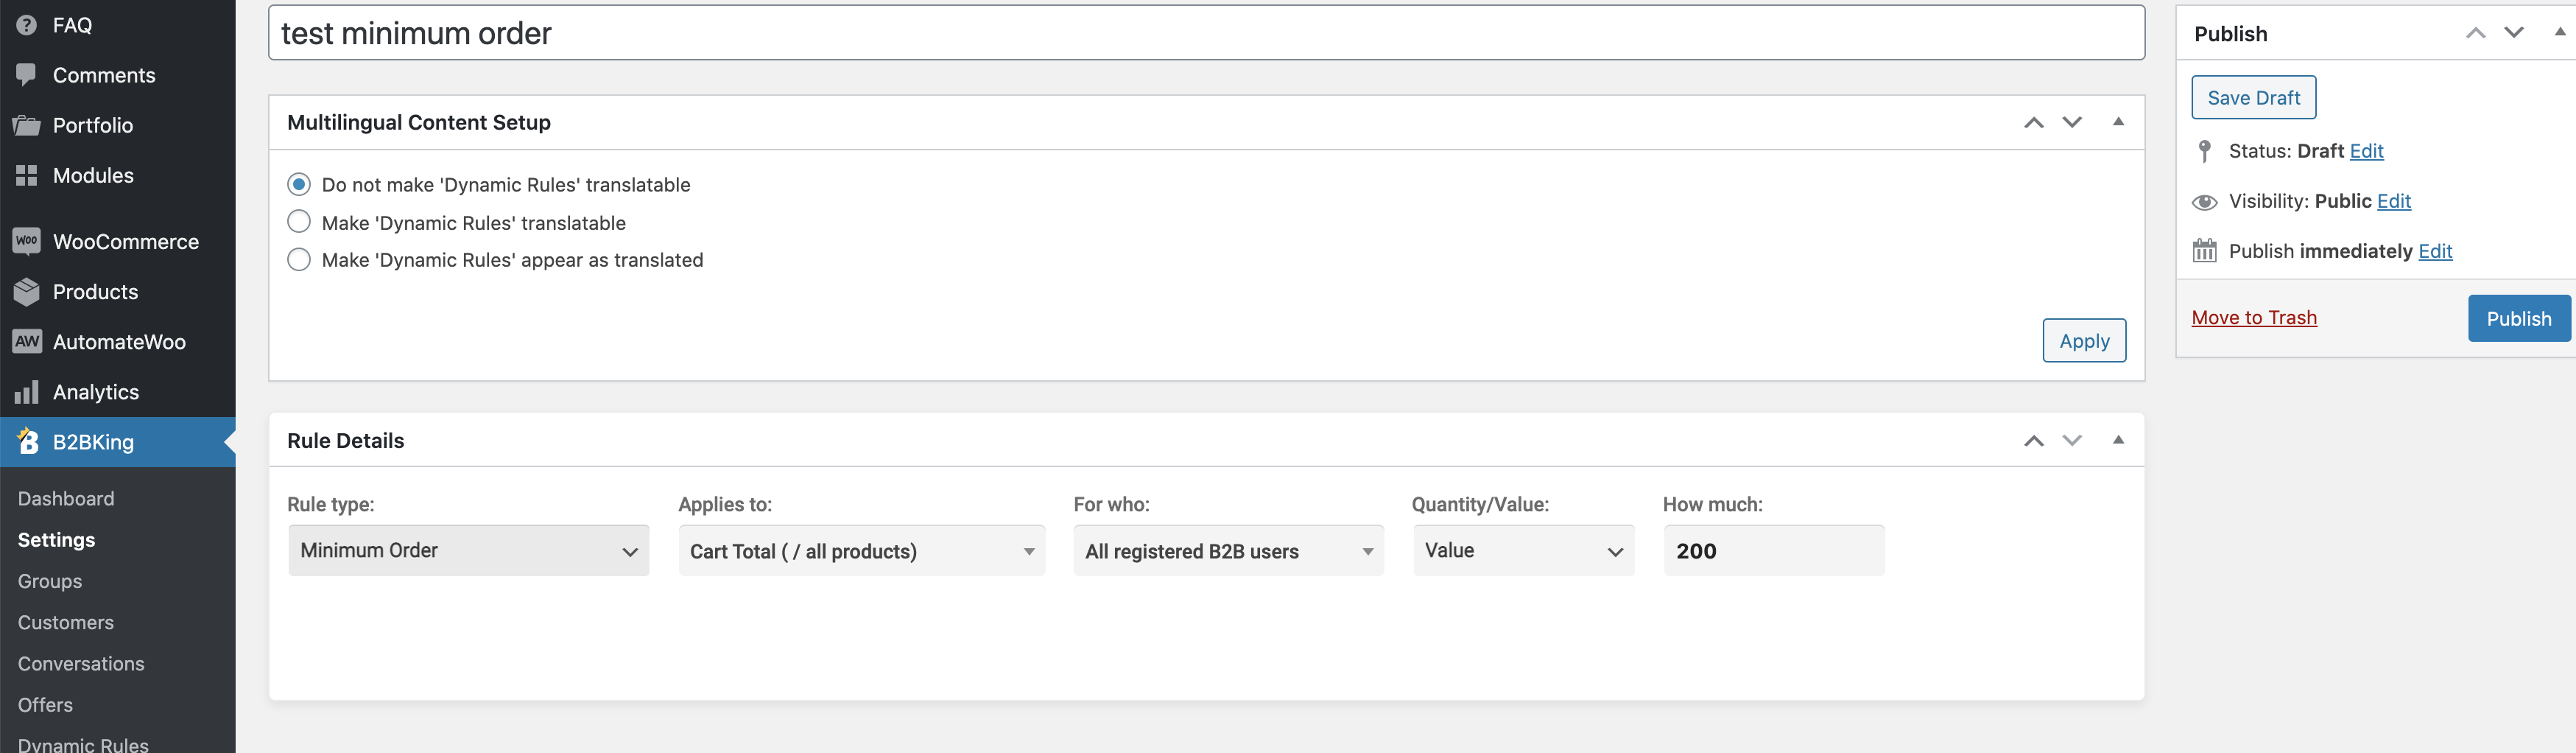Screen dimensions: 2576x753
Task: Open the For who dropdown
Action: (x=1228, y=550)
